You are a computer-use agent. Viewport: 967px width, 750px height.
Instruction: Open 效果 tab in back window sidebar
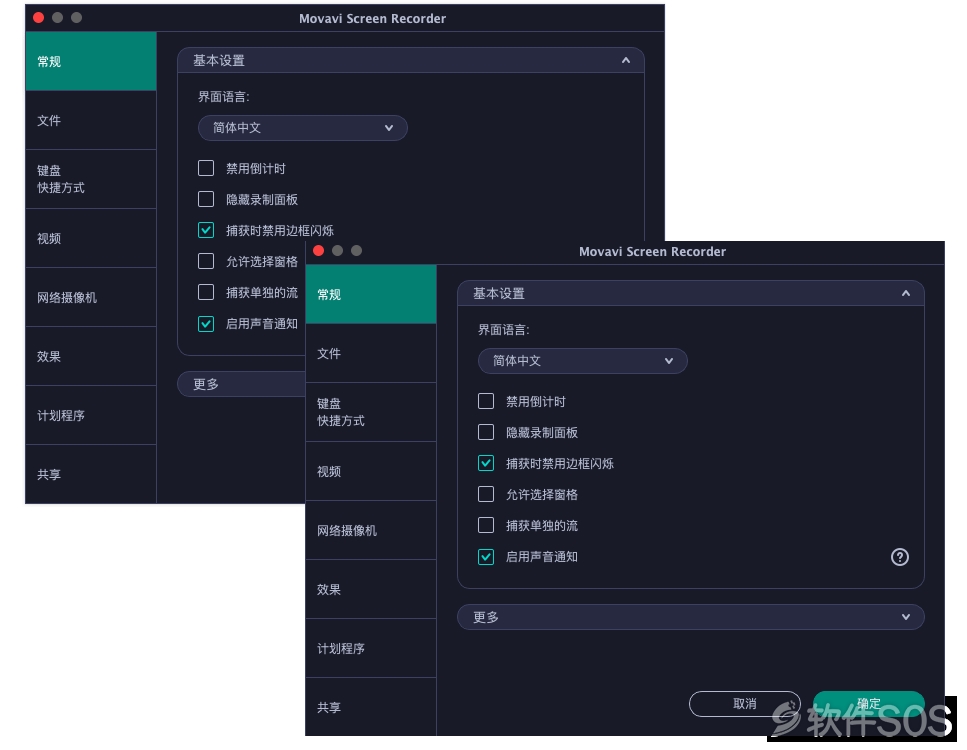pyautogui.click(x=91, y=356)
